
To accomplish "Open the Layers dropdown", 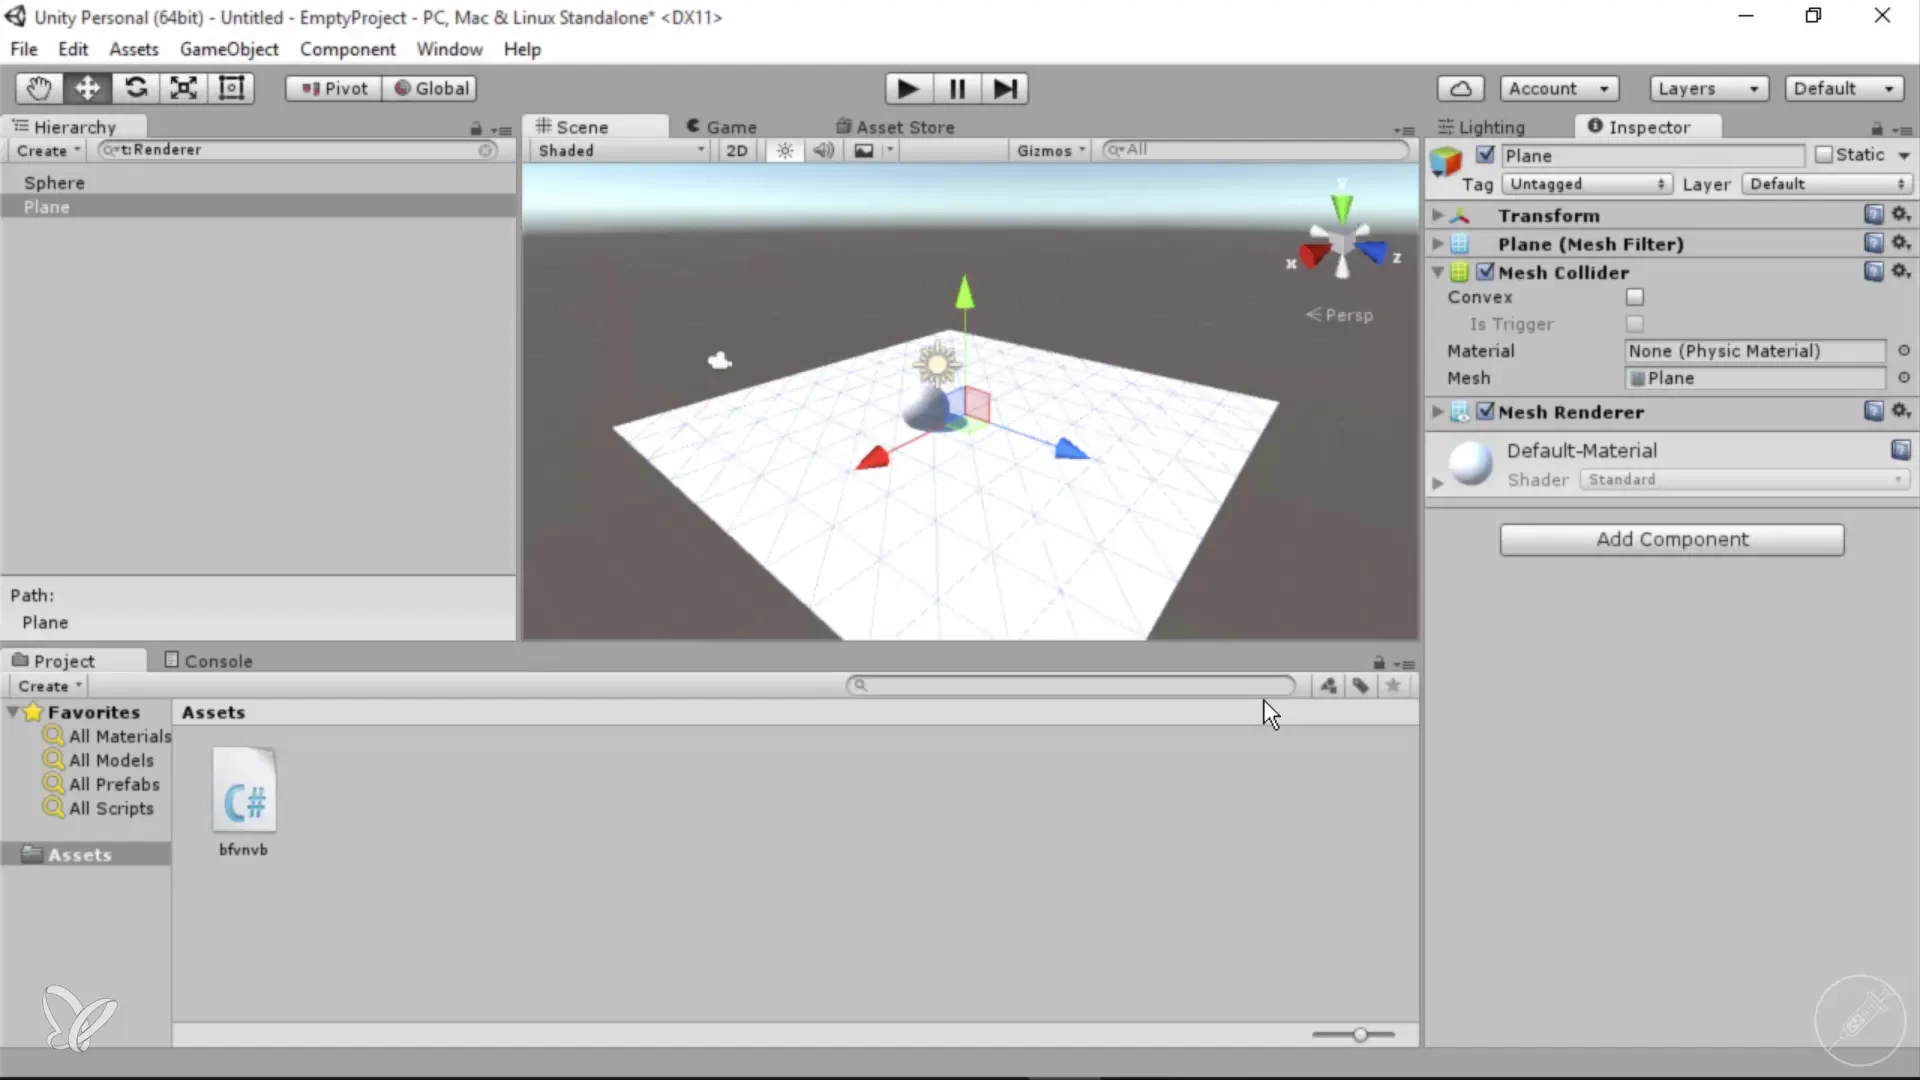I will [1709, 88].
